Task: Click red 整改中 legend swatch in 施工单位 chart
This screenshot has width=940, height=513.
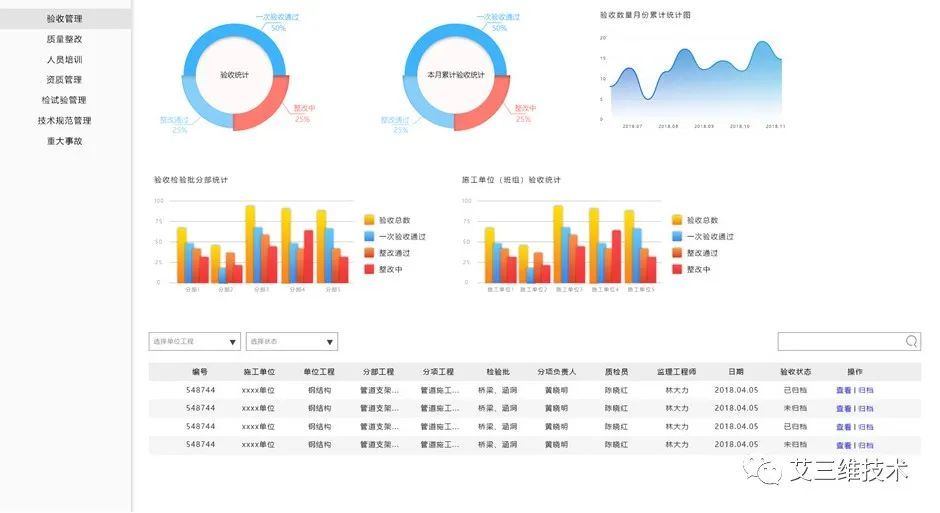Action: (x=677, y=269)
